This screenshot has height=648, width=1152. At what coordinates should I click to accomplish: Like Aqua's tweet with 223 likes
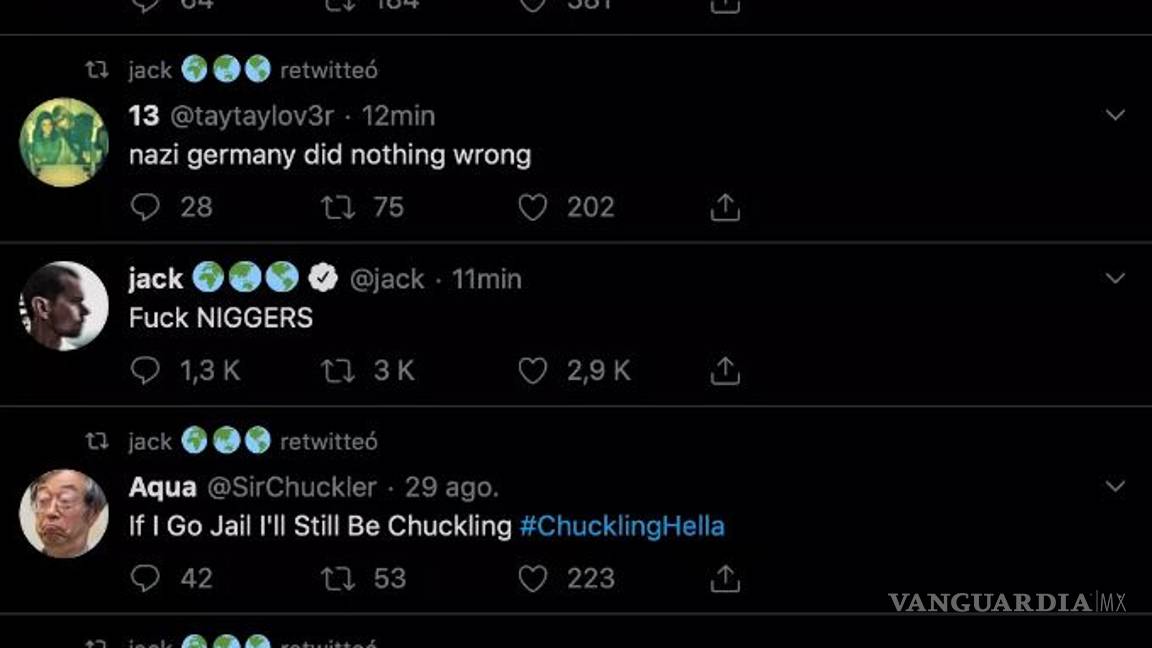pos(532,578)
